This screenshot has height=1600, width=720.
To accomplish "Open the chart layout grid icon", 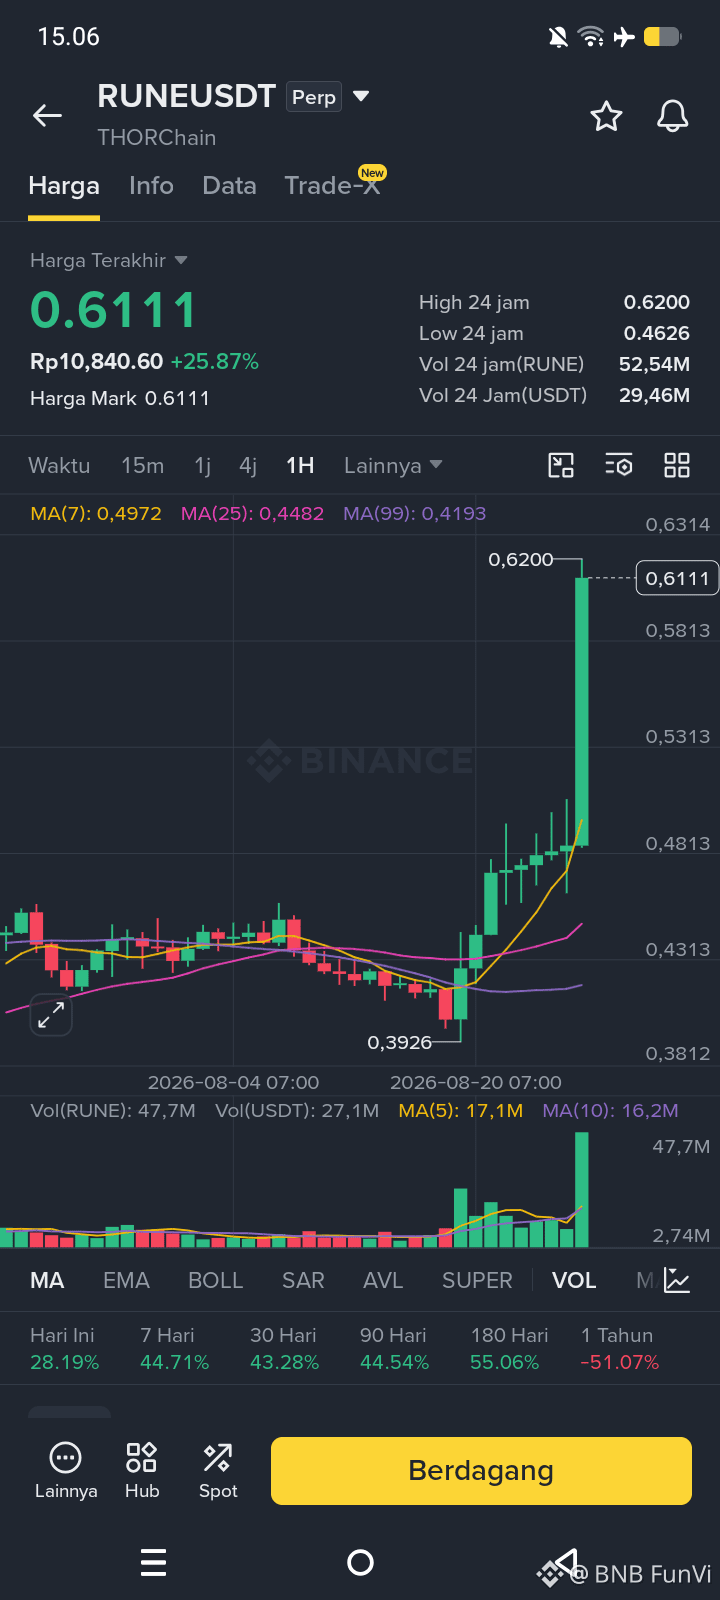I will pos(677,465).
